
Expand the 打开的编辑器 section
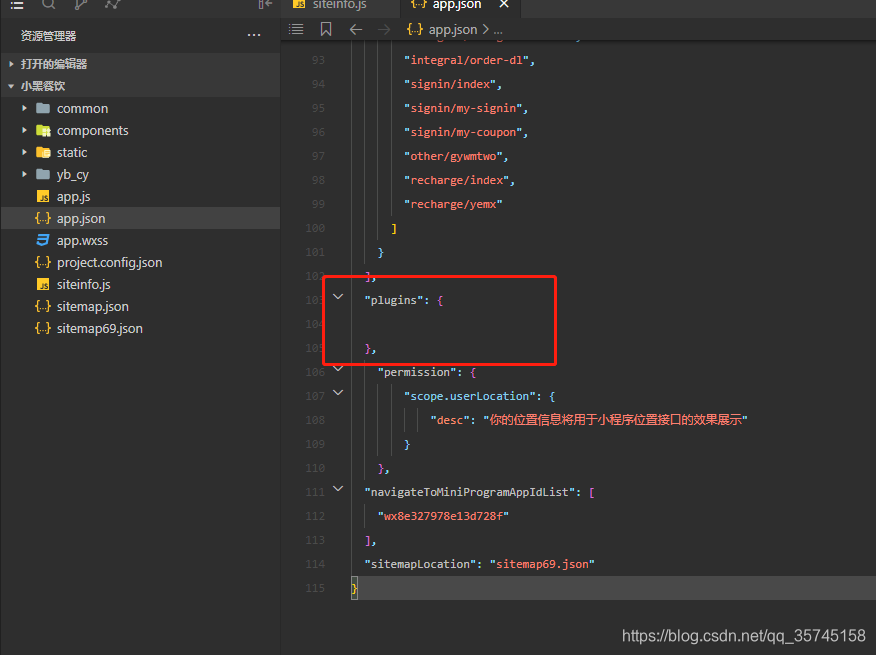[x=11, y=64]
